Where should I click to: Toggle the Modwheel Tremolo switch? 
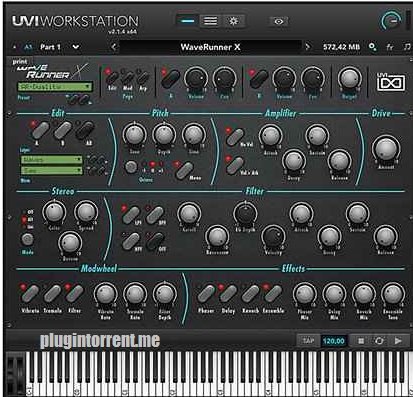pyautogui.click(x=52, y=293)
